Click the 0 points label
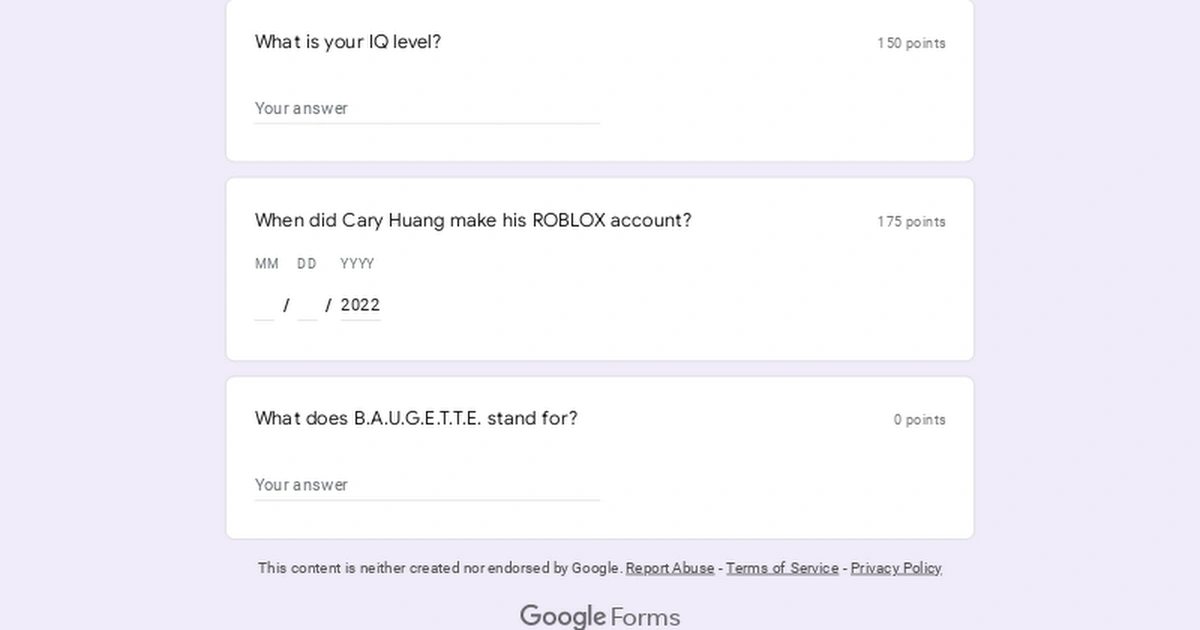The height and width of the screenshot is (630, 1200). (x=919, y=420)
